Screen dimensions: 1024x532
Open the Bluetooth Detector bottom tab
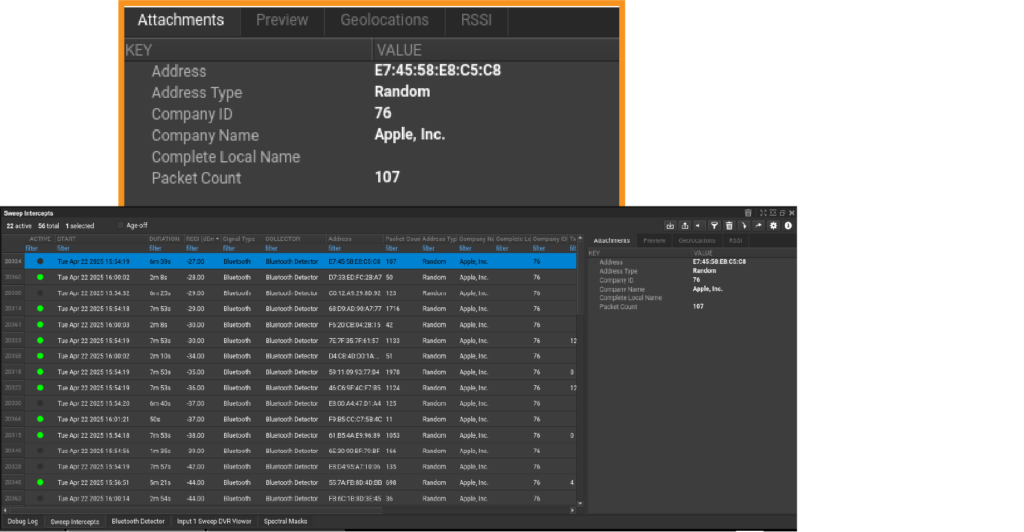click(138, 521)
